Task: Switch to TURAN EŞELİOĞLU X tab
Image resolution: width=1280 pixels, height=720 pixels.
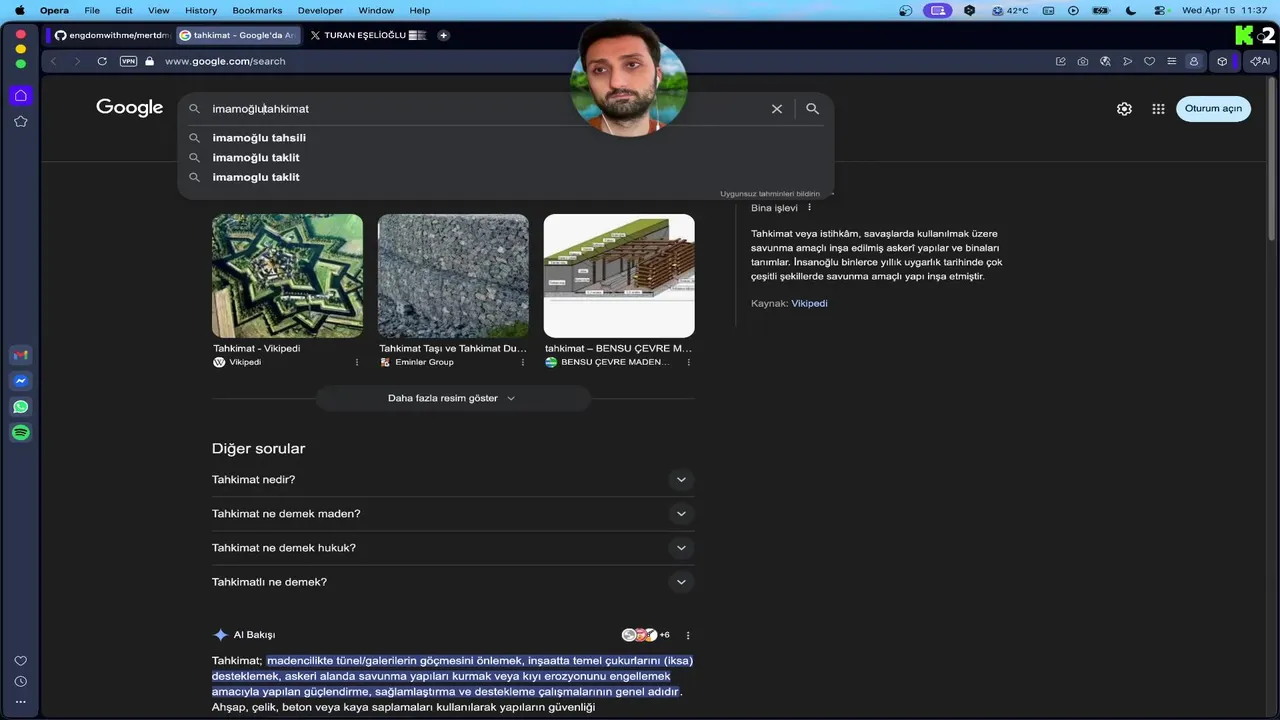Action: tap(366, 35)
